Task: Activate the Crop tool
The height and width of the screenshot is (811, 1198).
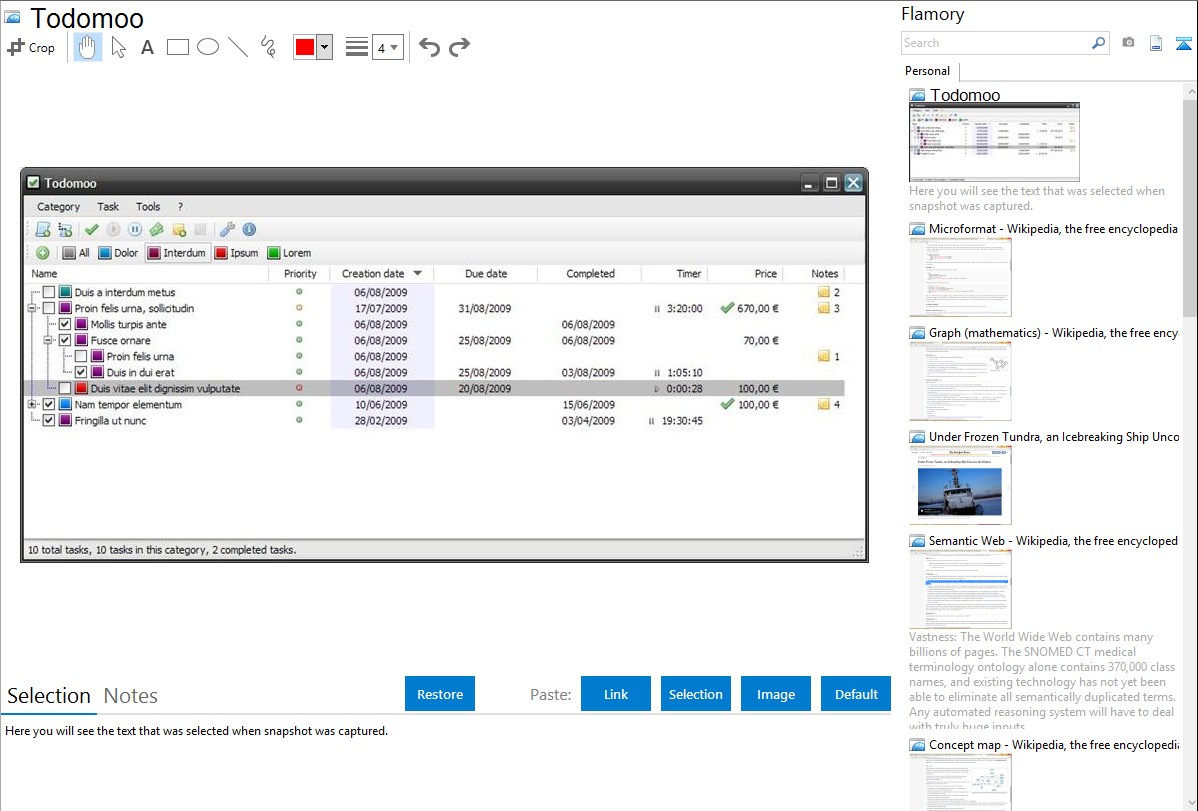Action: coord(31,47)
